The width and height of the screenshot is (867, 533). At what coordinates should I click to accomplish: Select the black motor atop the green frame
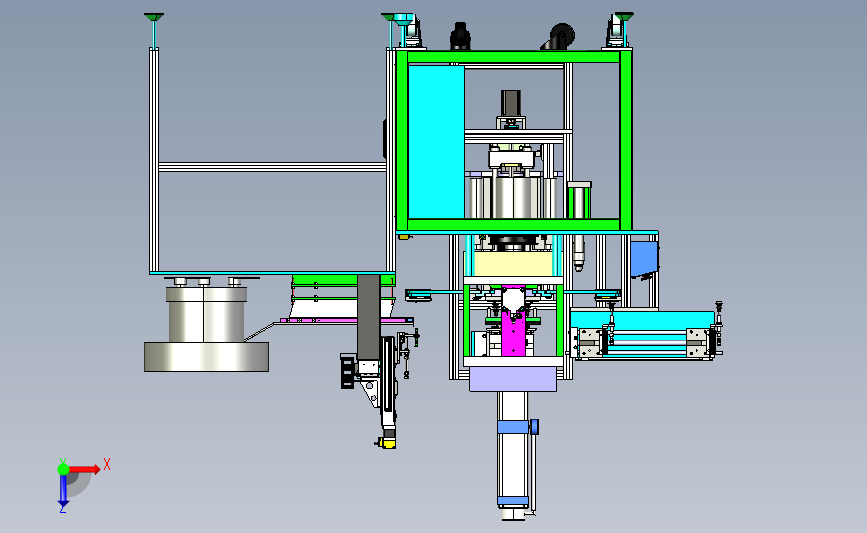click(460, 35)
